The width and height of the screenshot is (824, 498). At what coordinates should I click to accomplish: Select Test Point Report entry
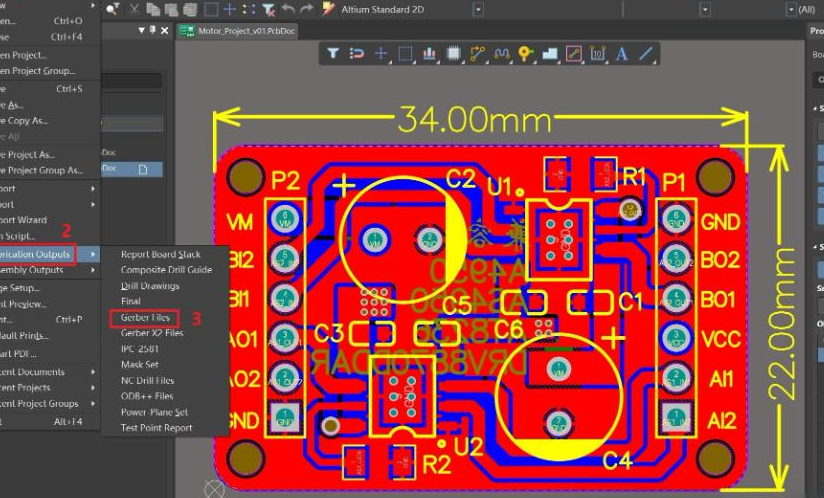(156, 428)
